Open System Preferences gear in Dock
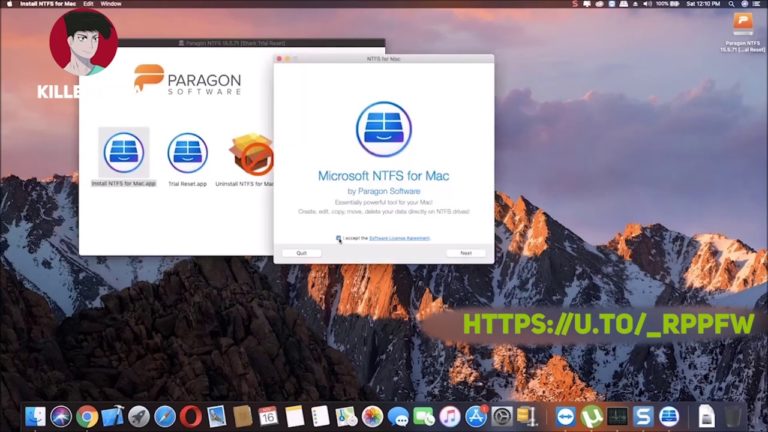This screenshot has width=768, height=432. [x=502, y=417]
